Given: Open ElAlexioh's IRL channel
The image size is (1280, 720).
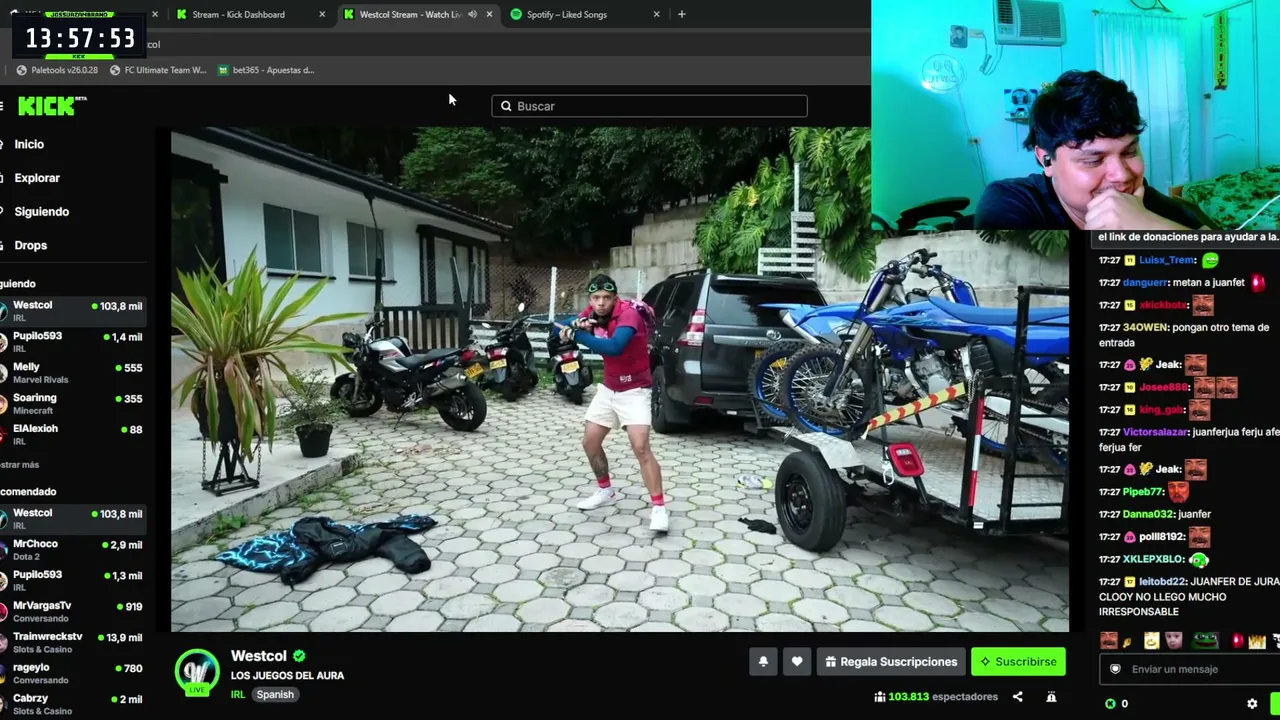Looking at the screenshot, I should coord(74,434).
